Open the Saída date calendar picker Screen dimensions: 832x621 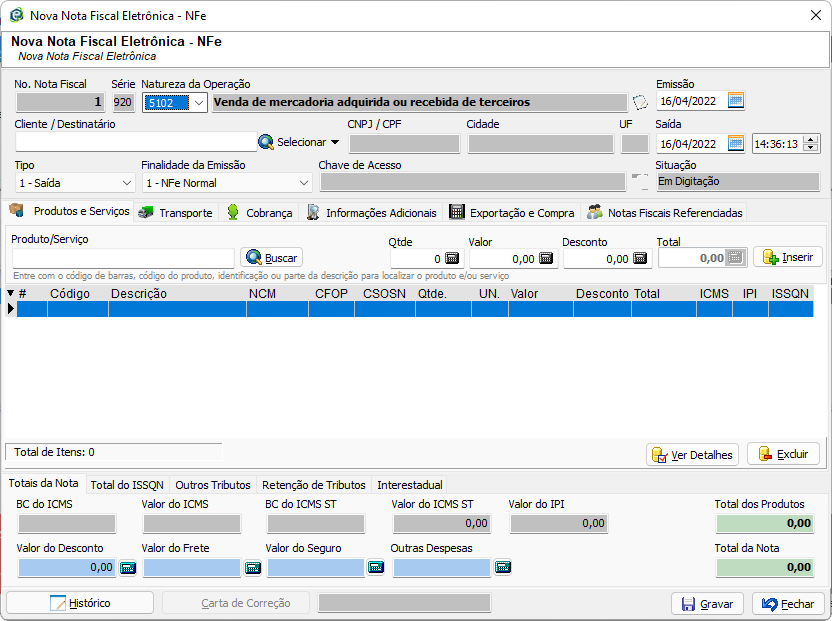tap(736, 143)
